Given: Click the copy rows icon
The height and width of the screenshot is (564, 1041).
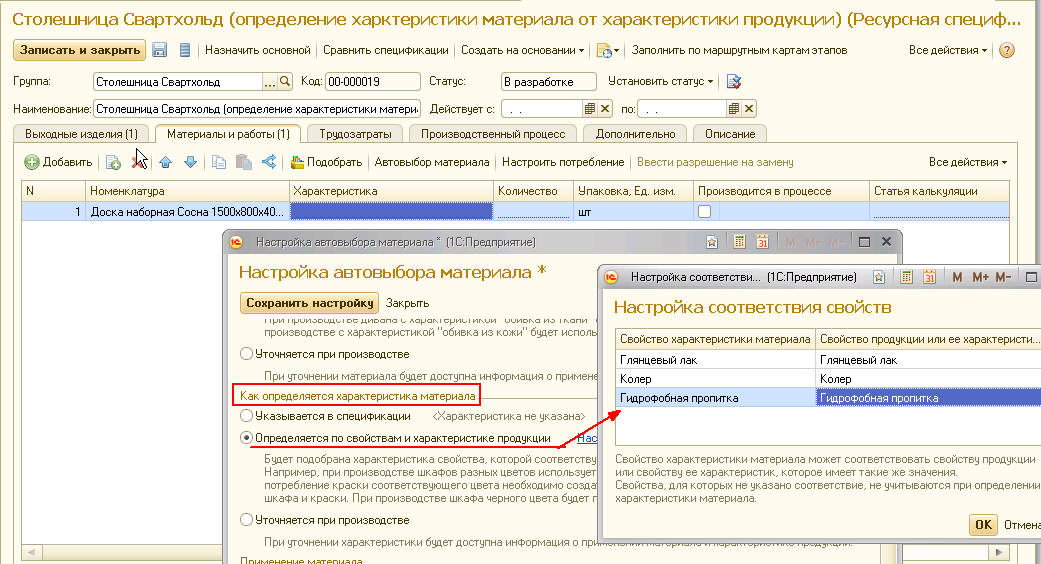Looking at the screenshot, I should (218, 162).
